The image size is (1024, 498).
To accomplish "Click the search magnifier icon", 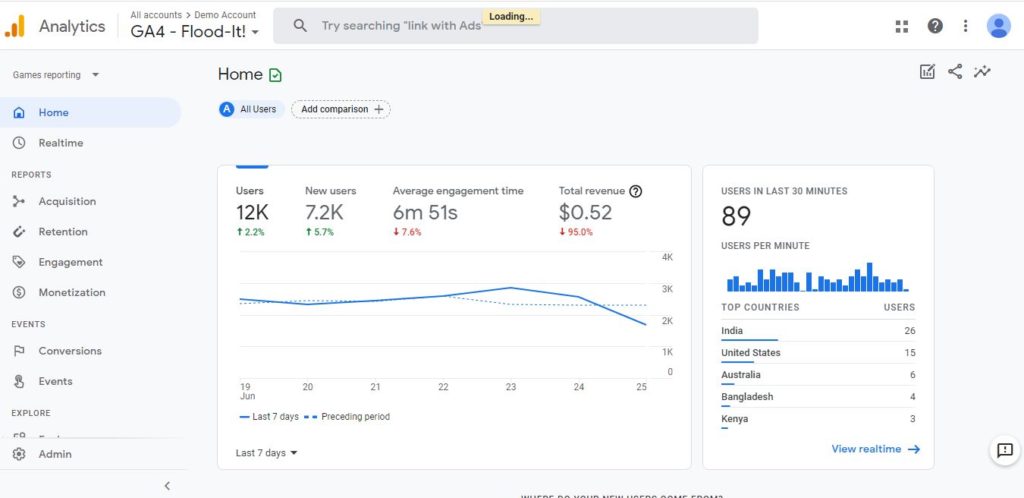I will tap(300, 26).
